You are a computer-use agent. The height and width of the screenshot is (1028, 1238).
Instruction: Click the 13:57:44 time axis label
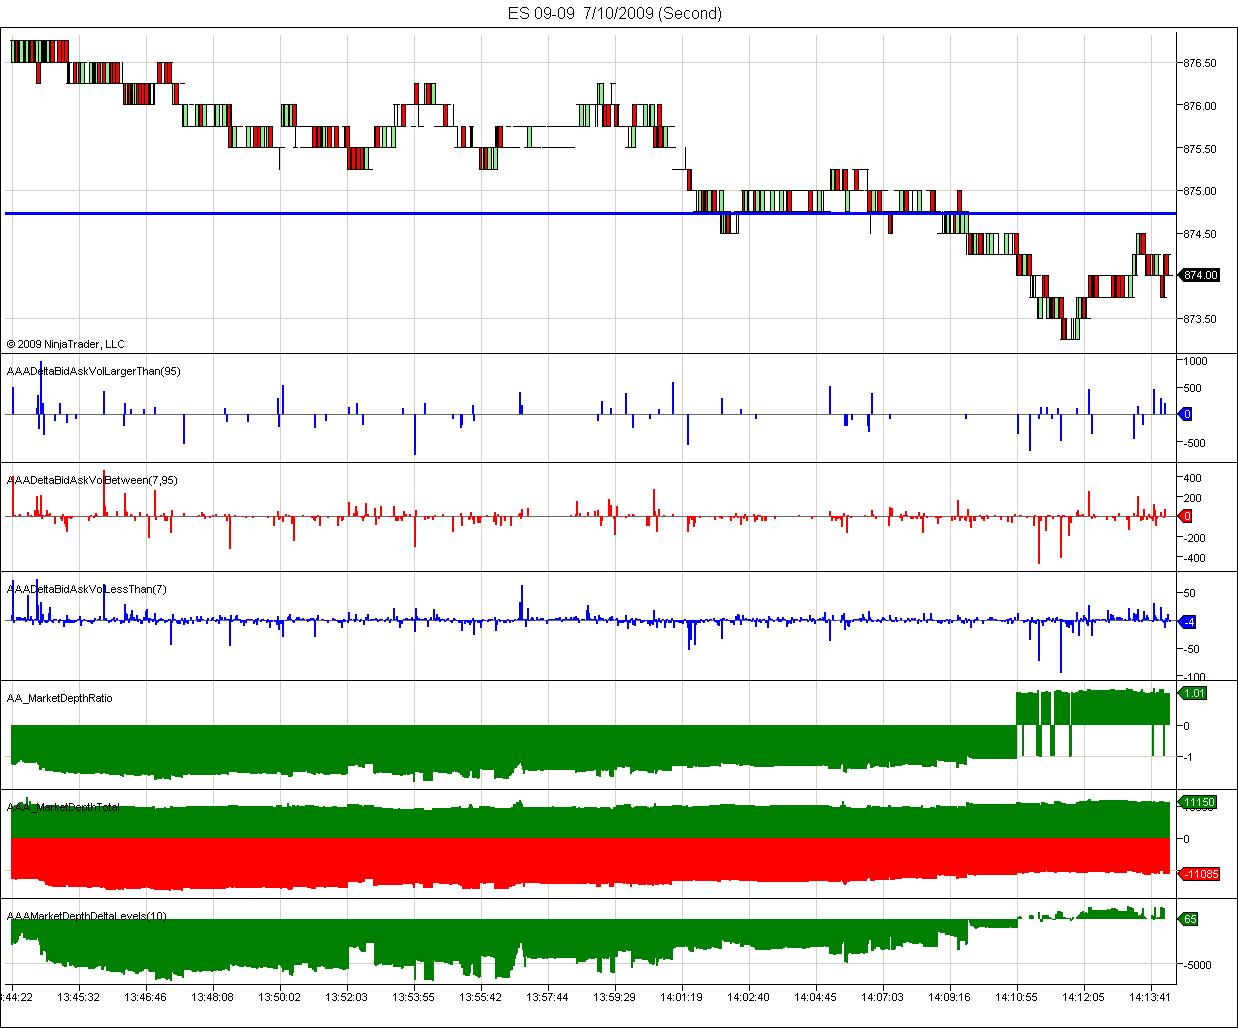click(547, 997)
